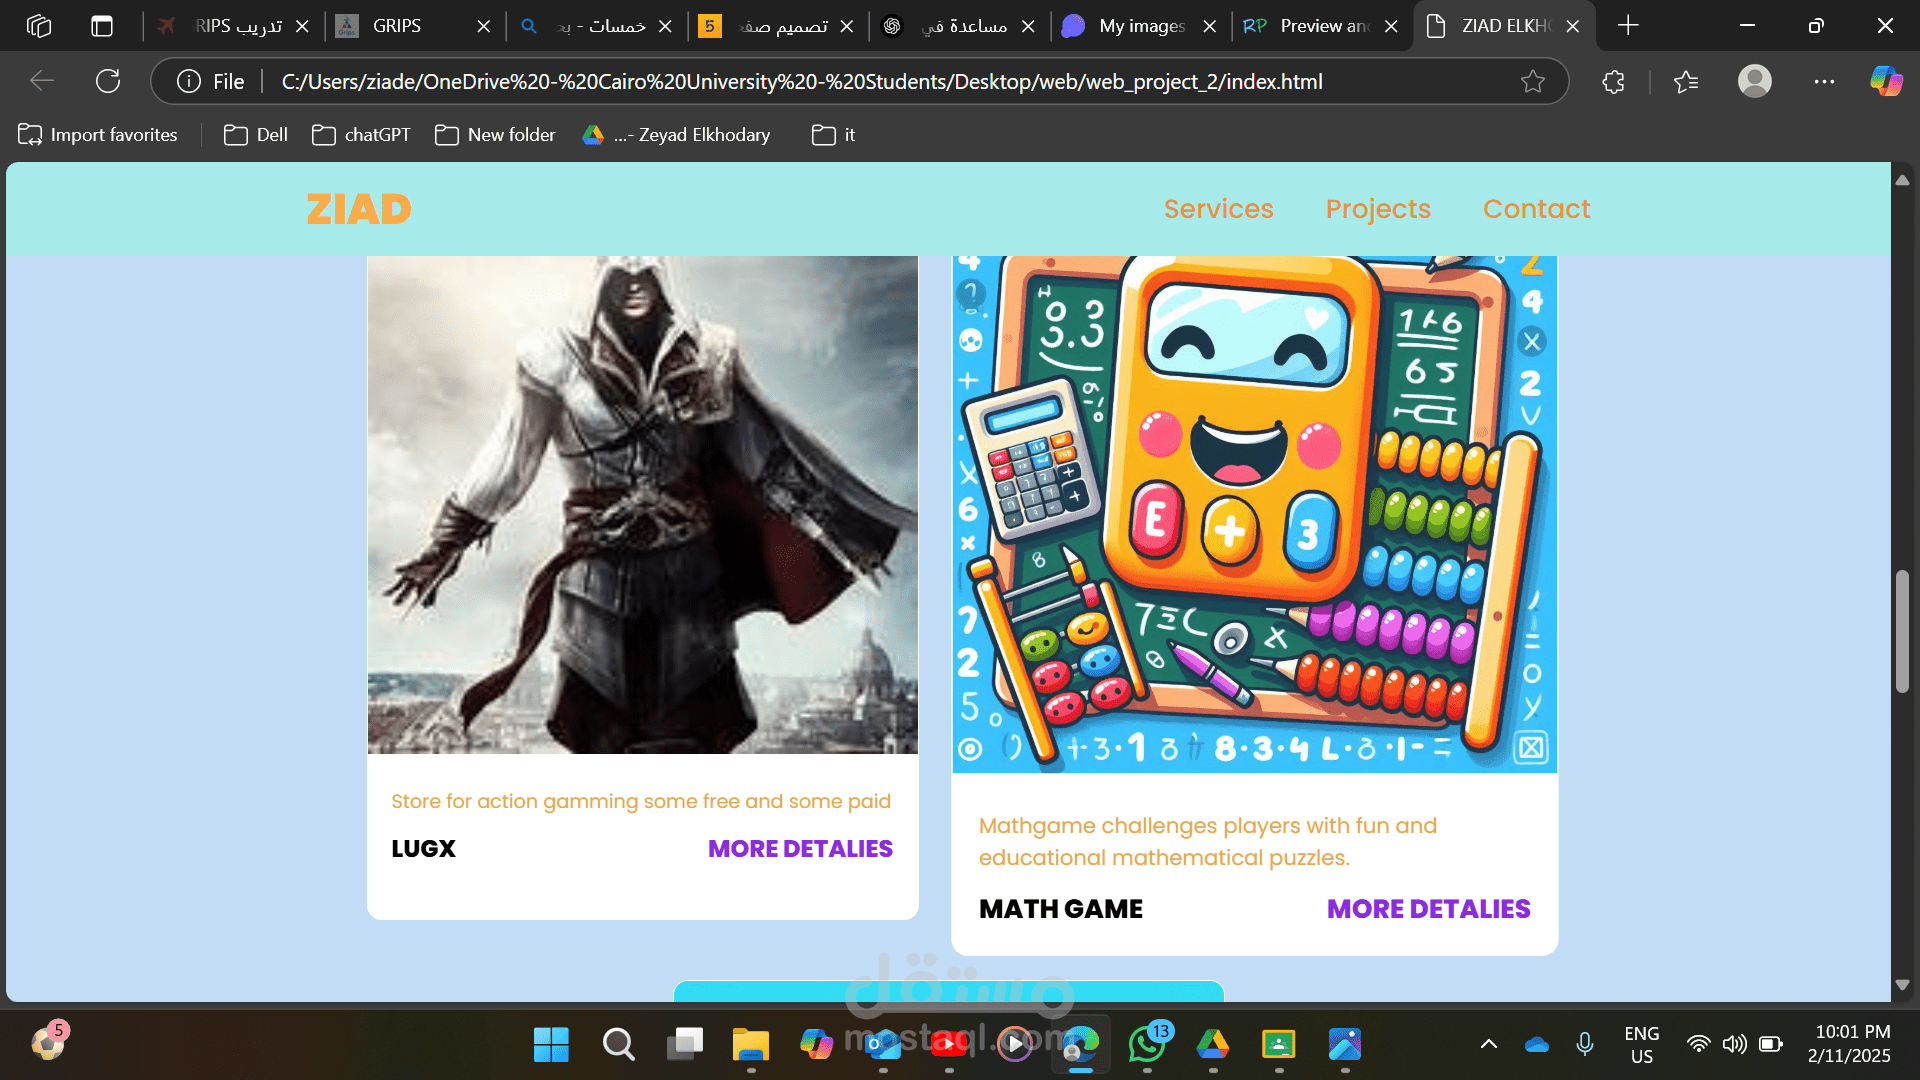Expand hidden system tray icons chevron

(1488, 1044)
